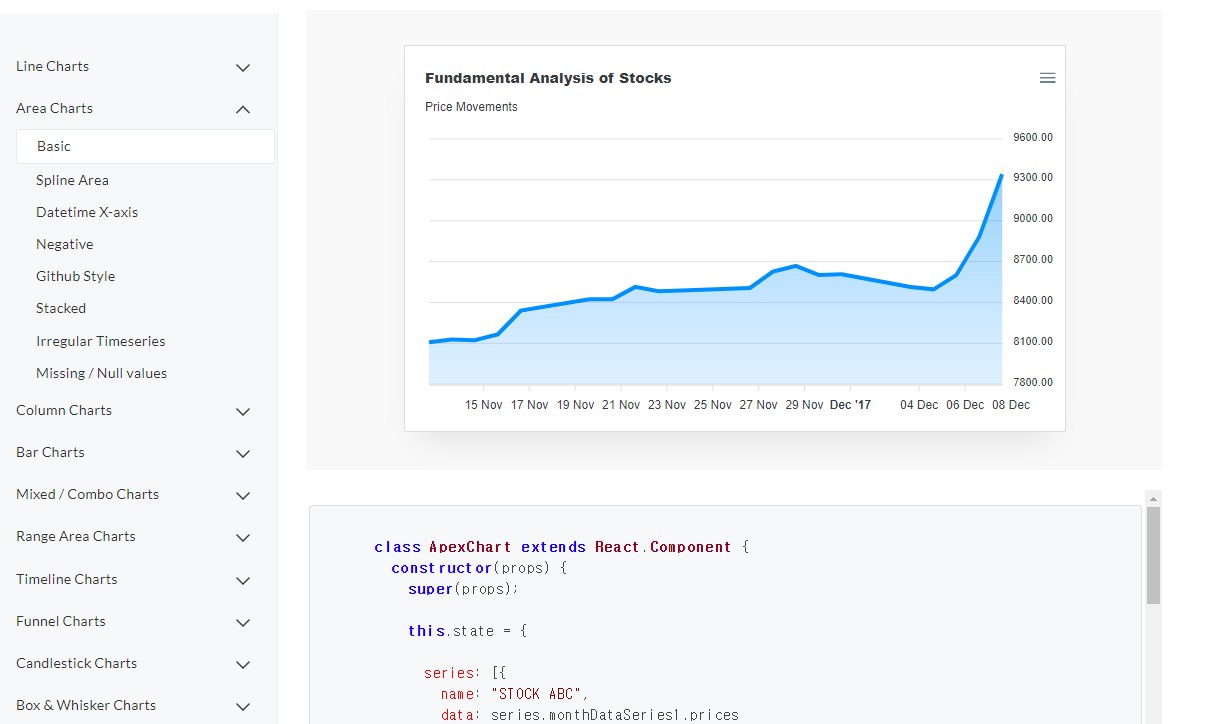Image resolution: width=1211 pixels, height=724 pixels.
Task: Select the Basic area chart item
Action: click(145, 146)
